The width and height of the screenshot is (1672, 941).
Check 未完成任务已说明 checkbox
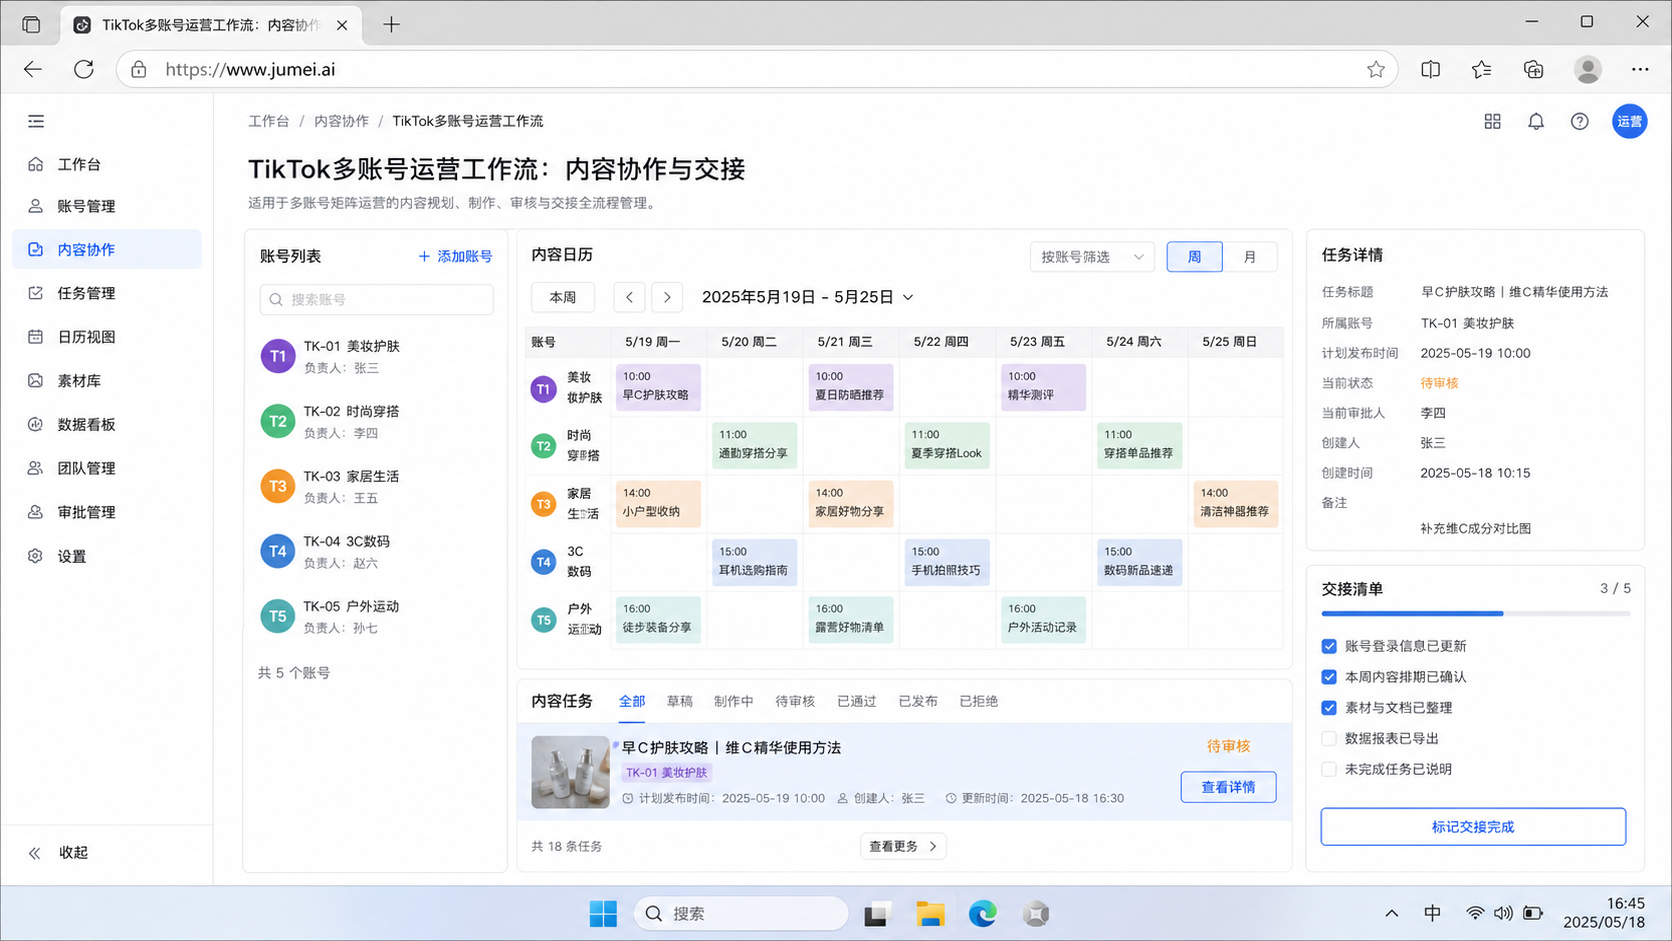point(1329,769)
